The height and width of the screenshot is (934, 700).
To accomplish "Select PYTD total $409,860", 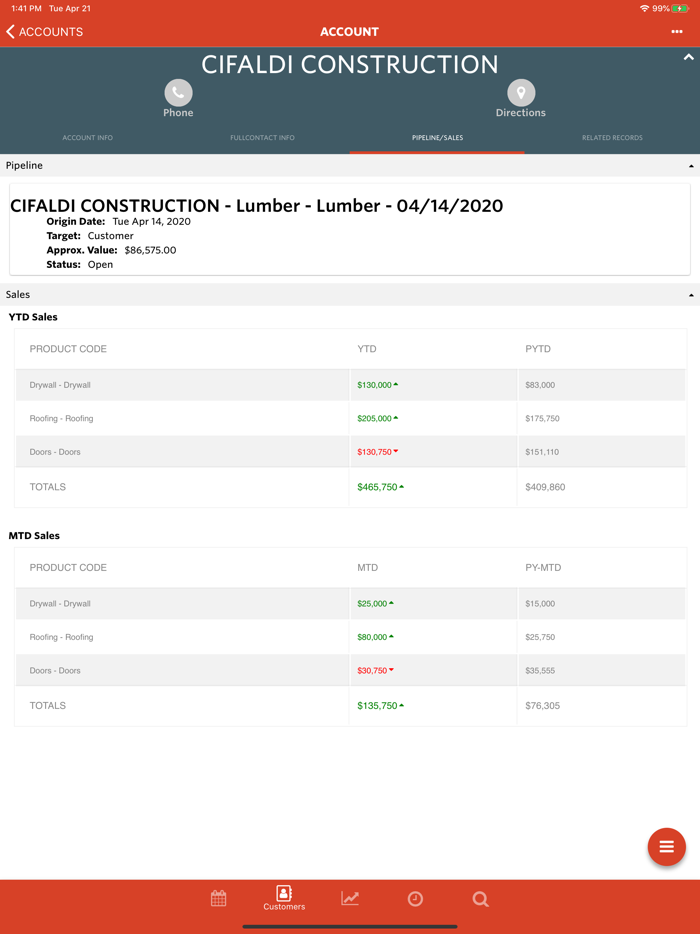I will point(545,487).
